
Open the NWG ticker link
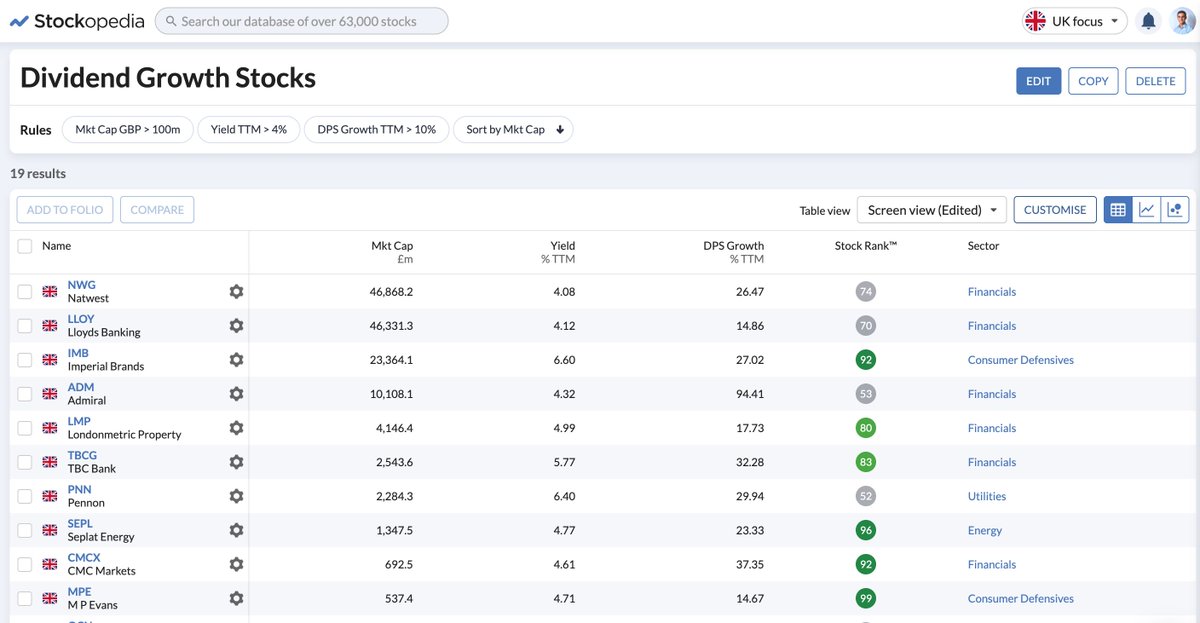pyautogui.click(x=82, y=285)
